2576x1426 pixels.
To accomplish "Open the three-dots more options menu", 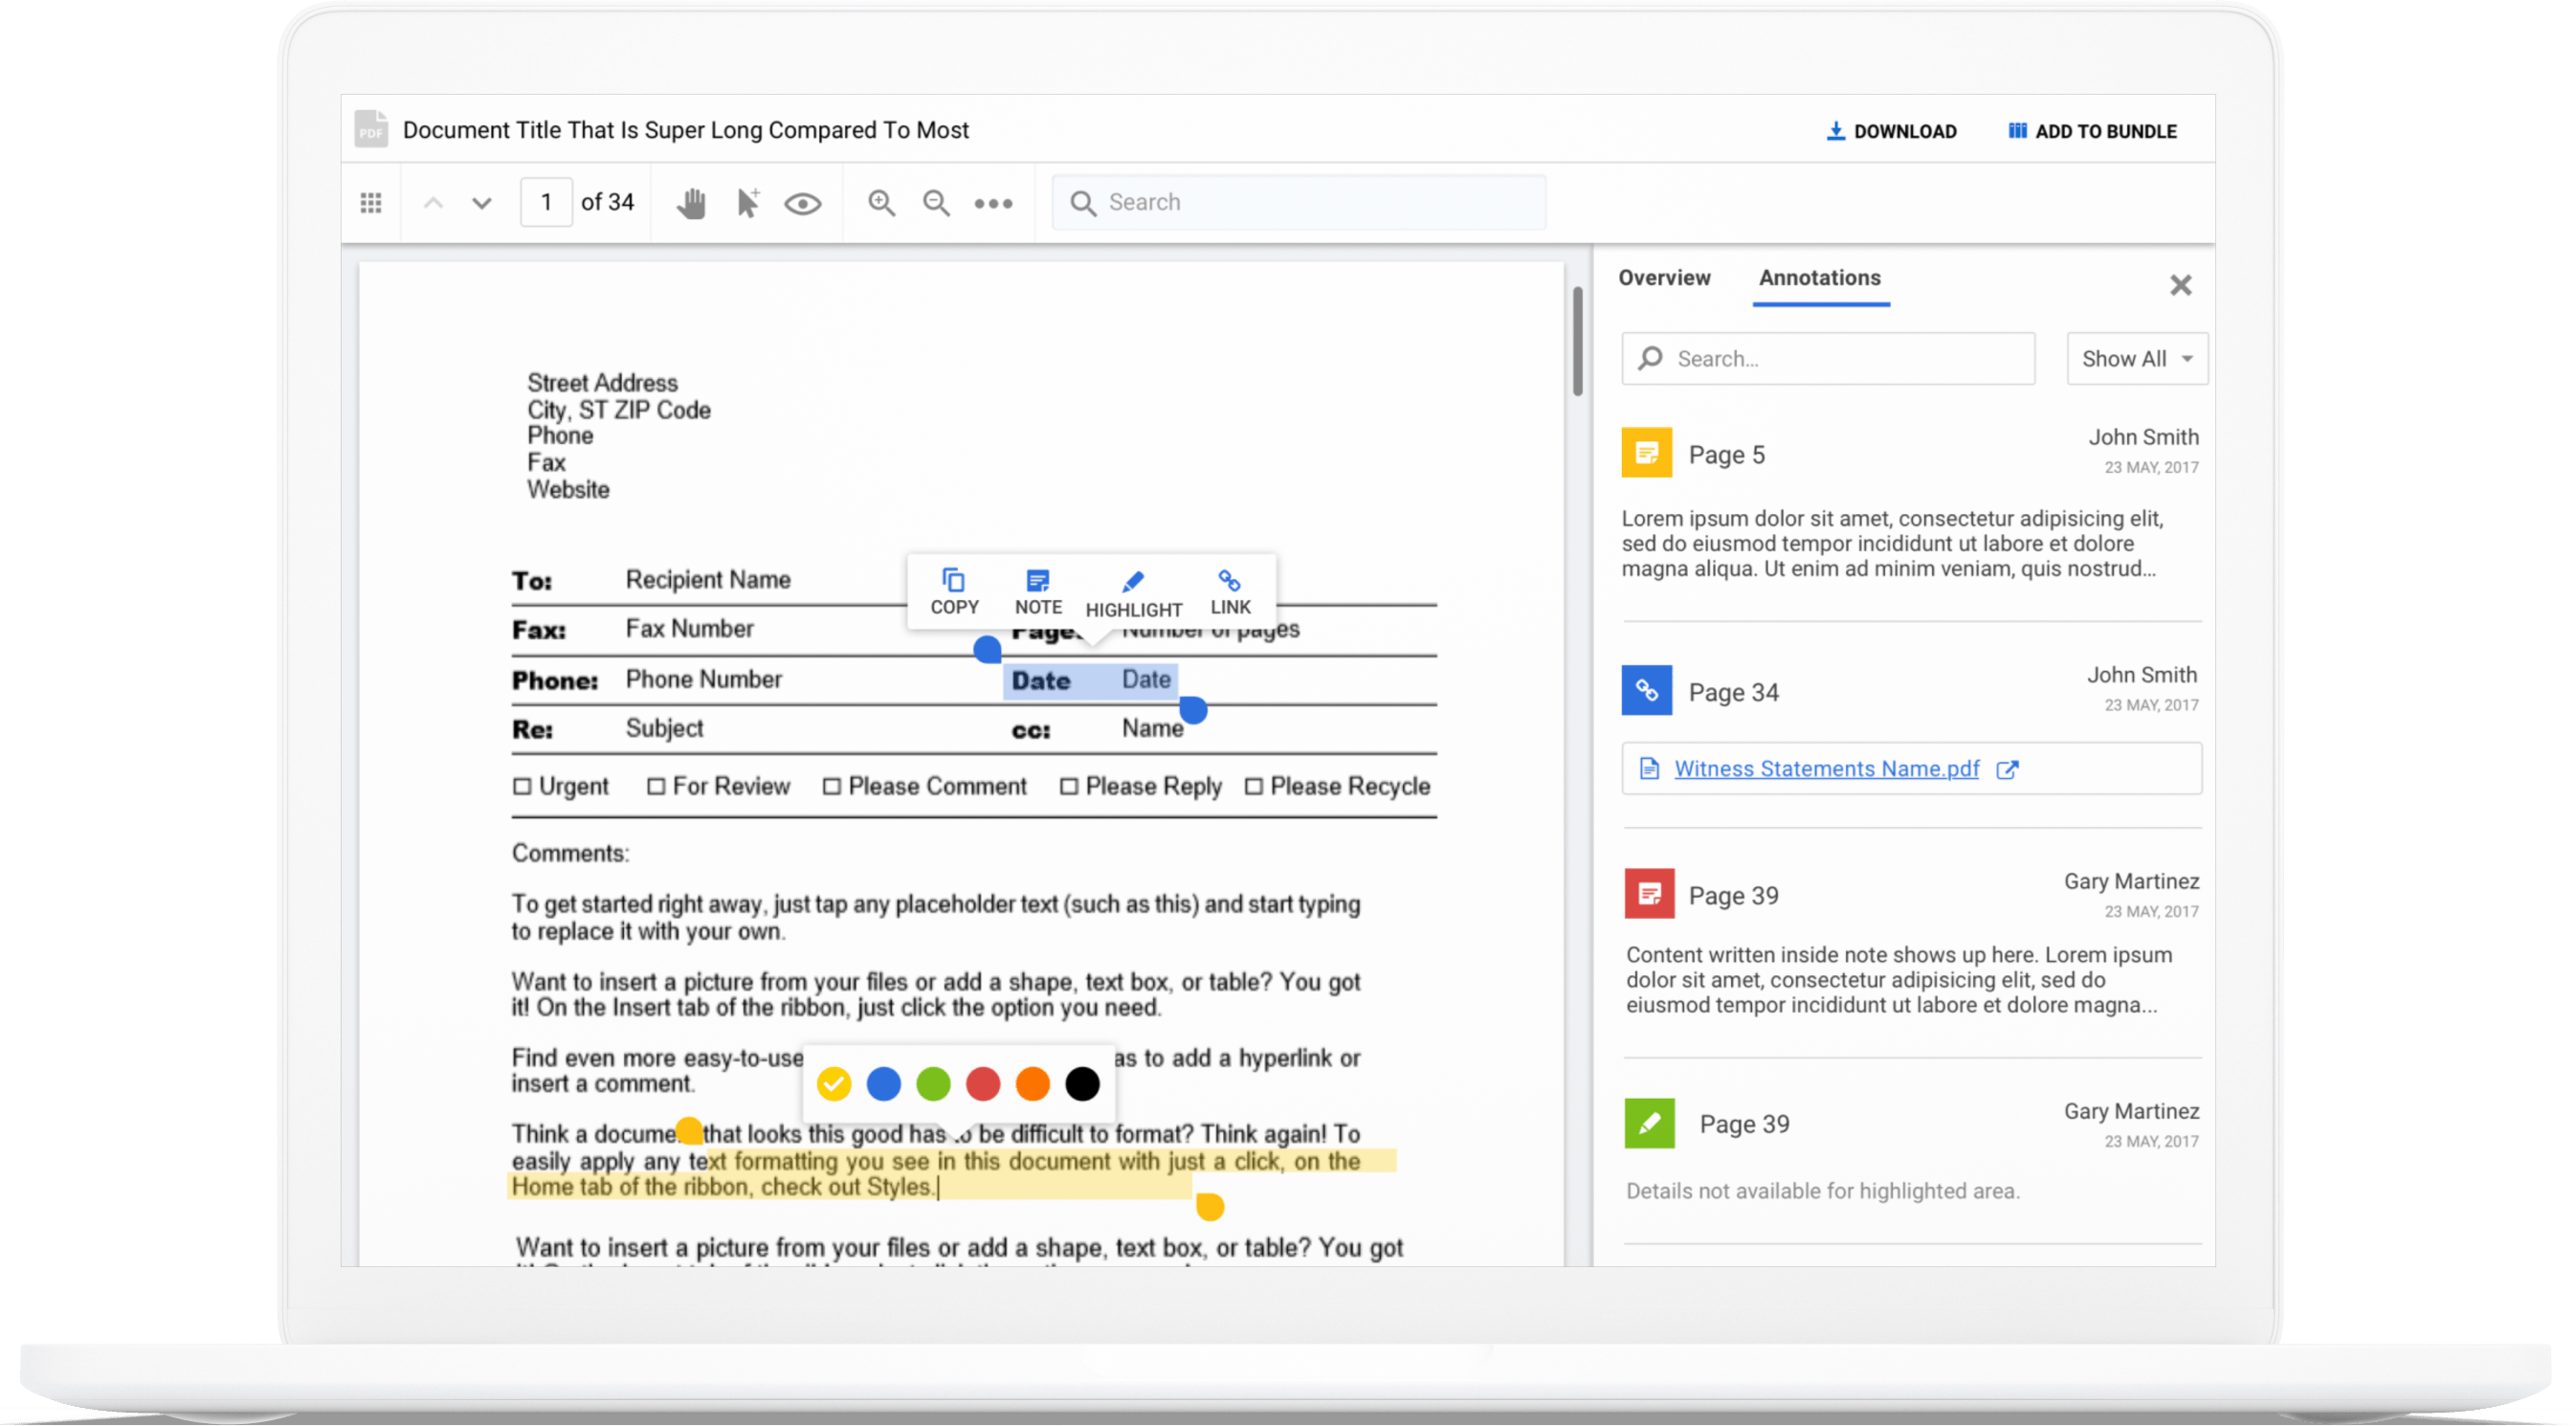I will (993, 204).
